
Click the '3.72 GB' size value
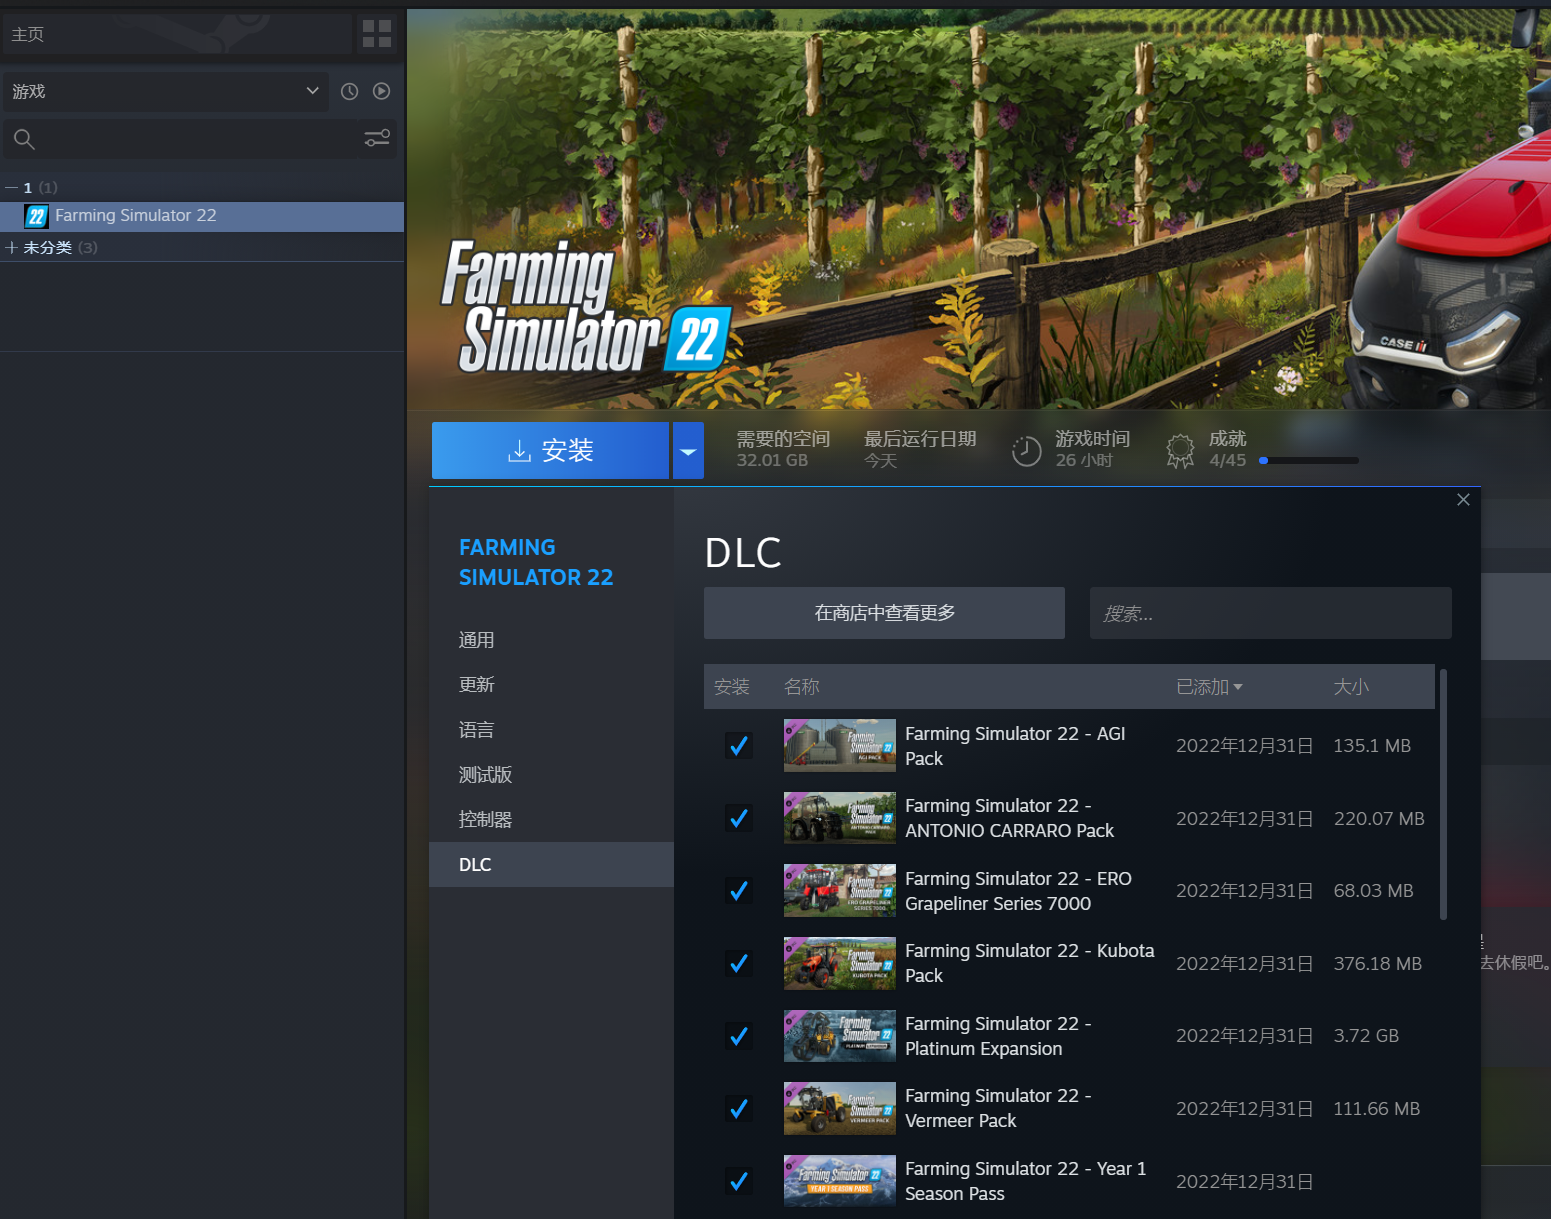pos(1366,1036)
